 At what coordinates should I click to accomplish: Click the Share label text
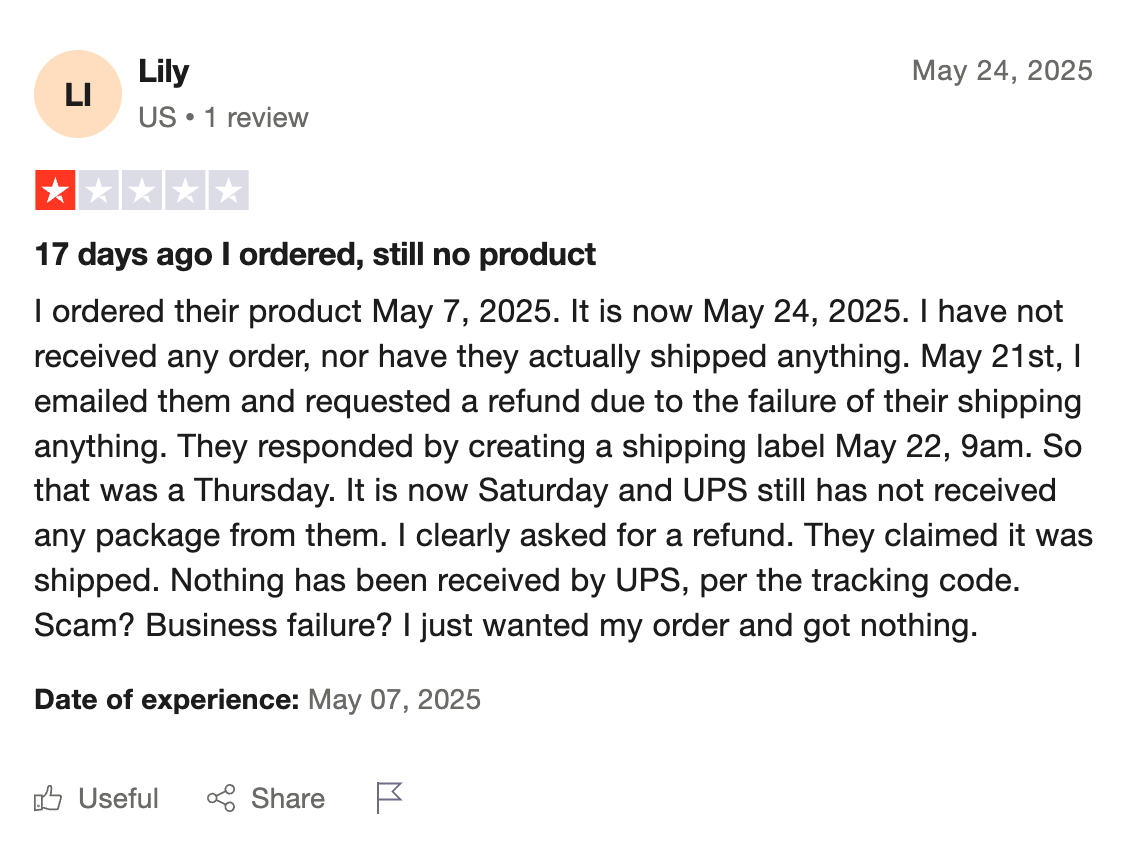point(288,799)
